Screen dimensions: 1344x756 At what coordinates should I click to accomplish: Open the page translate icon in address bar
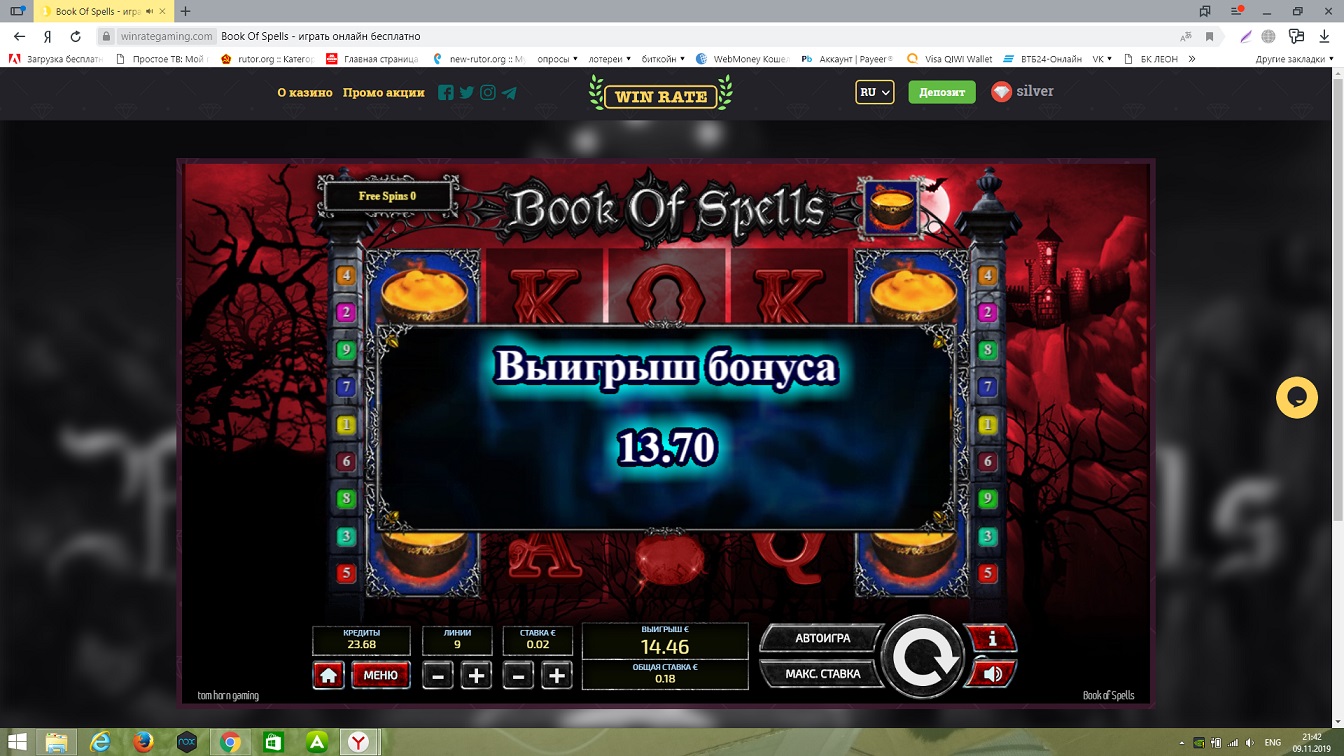tap(1186, 36)
